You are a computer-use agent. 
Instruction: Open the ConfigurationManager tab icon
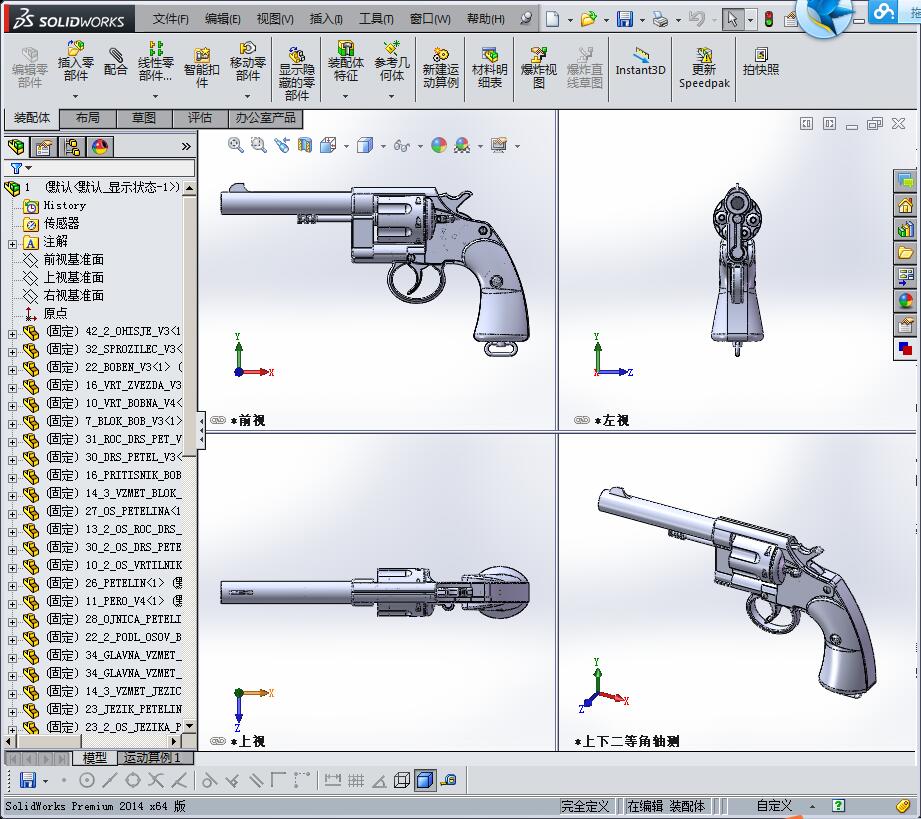click(72, 147)
